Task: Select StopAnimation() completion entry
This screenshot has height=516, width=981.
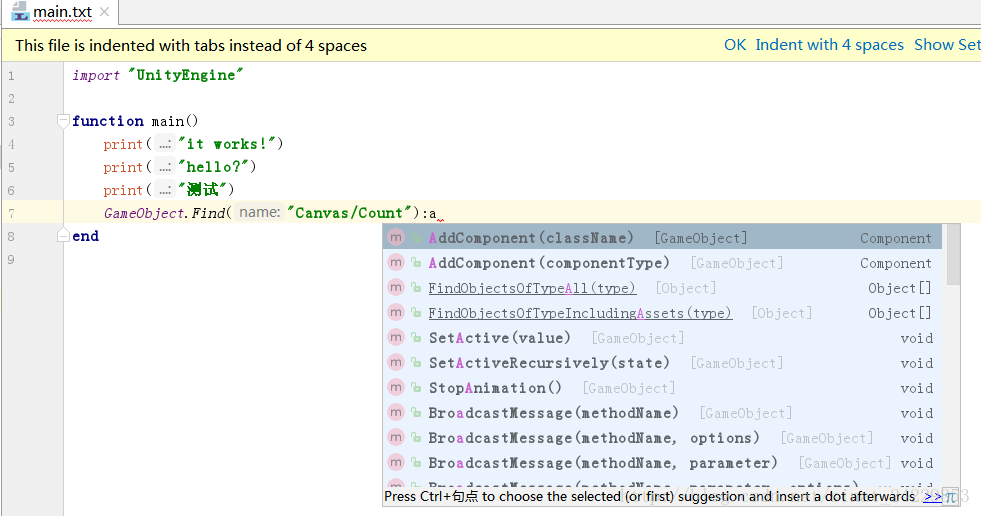Action: coord(662,388)
